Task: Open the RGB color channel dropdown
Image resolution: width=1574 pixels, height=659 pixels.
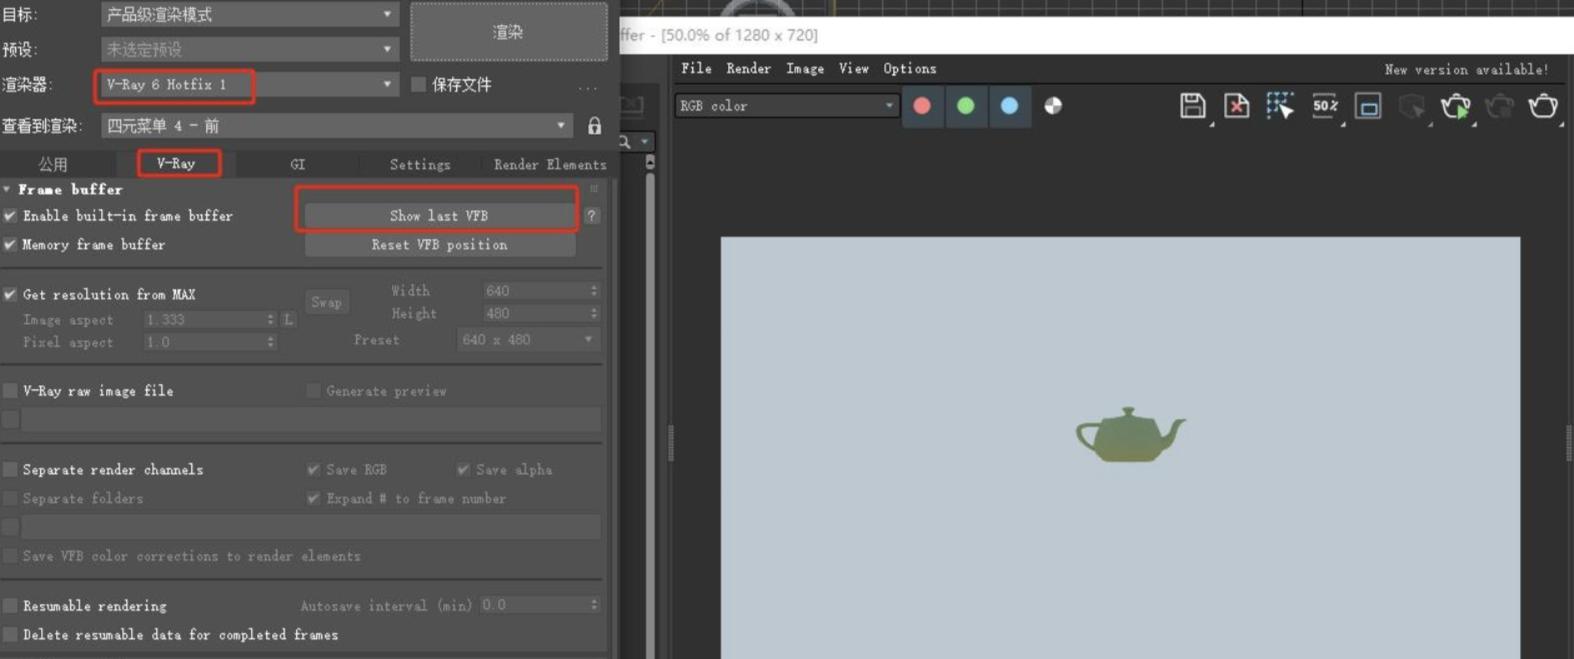Action: point(786,106)
